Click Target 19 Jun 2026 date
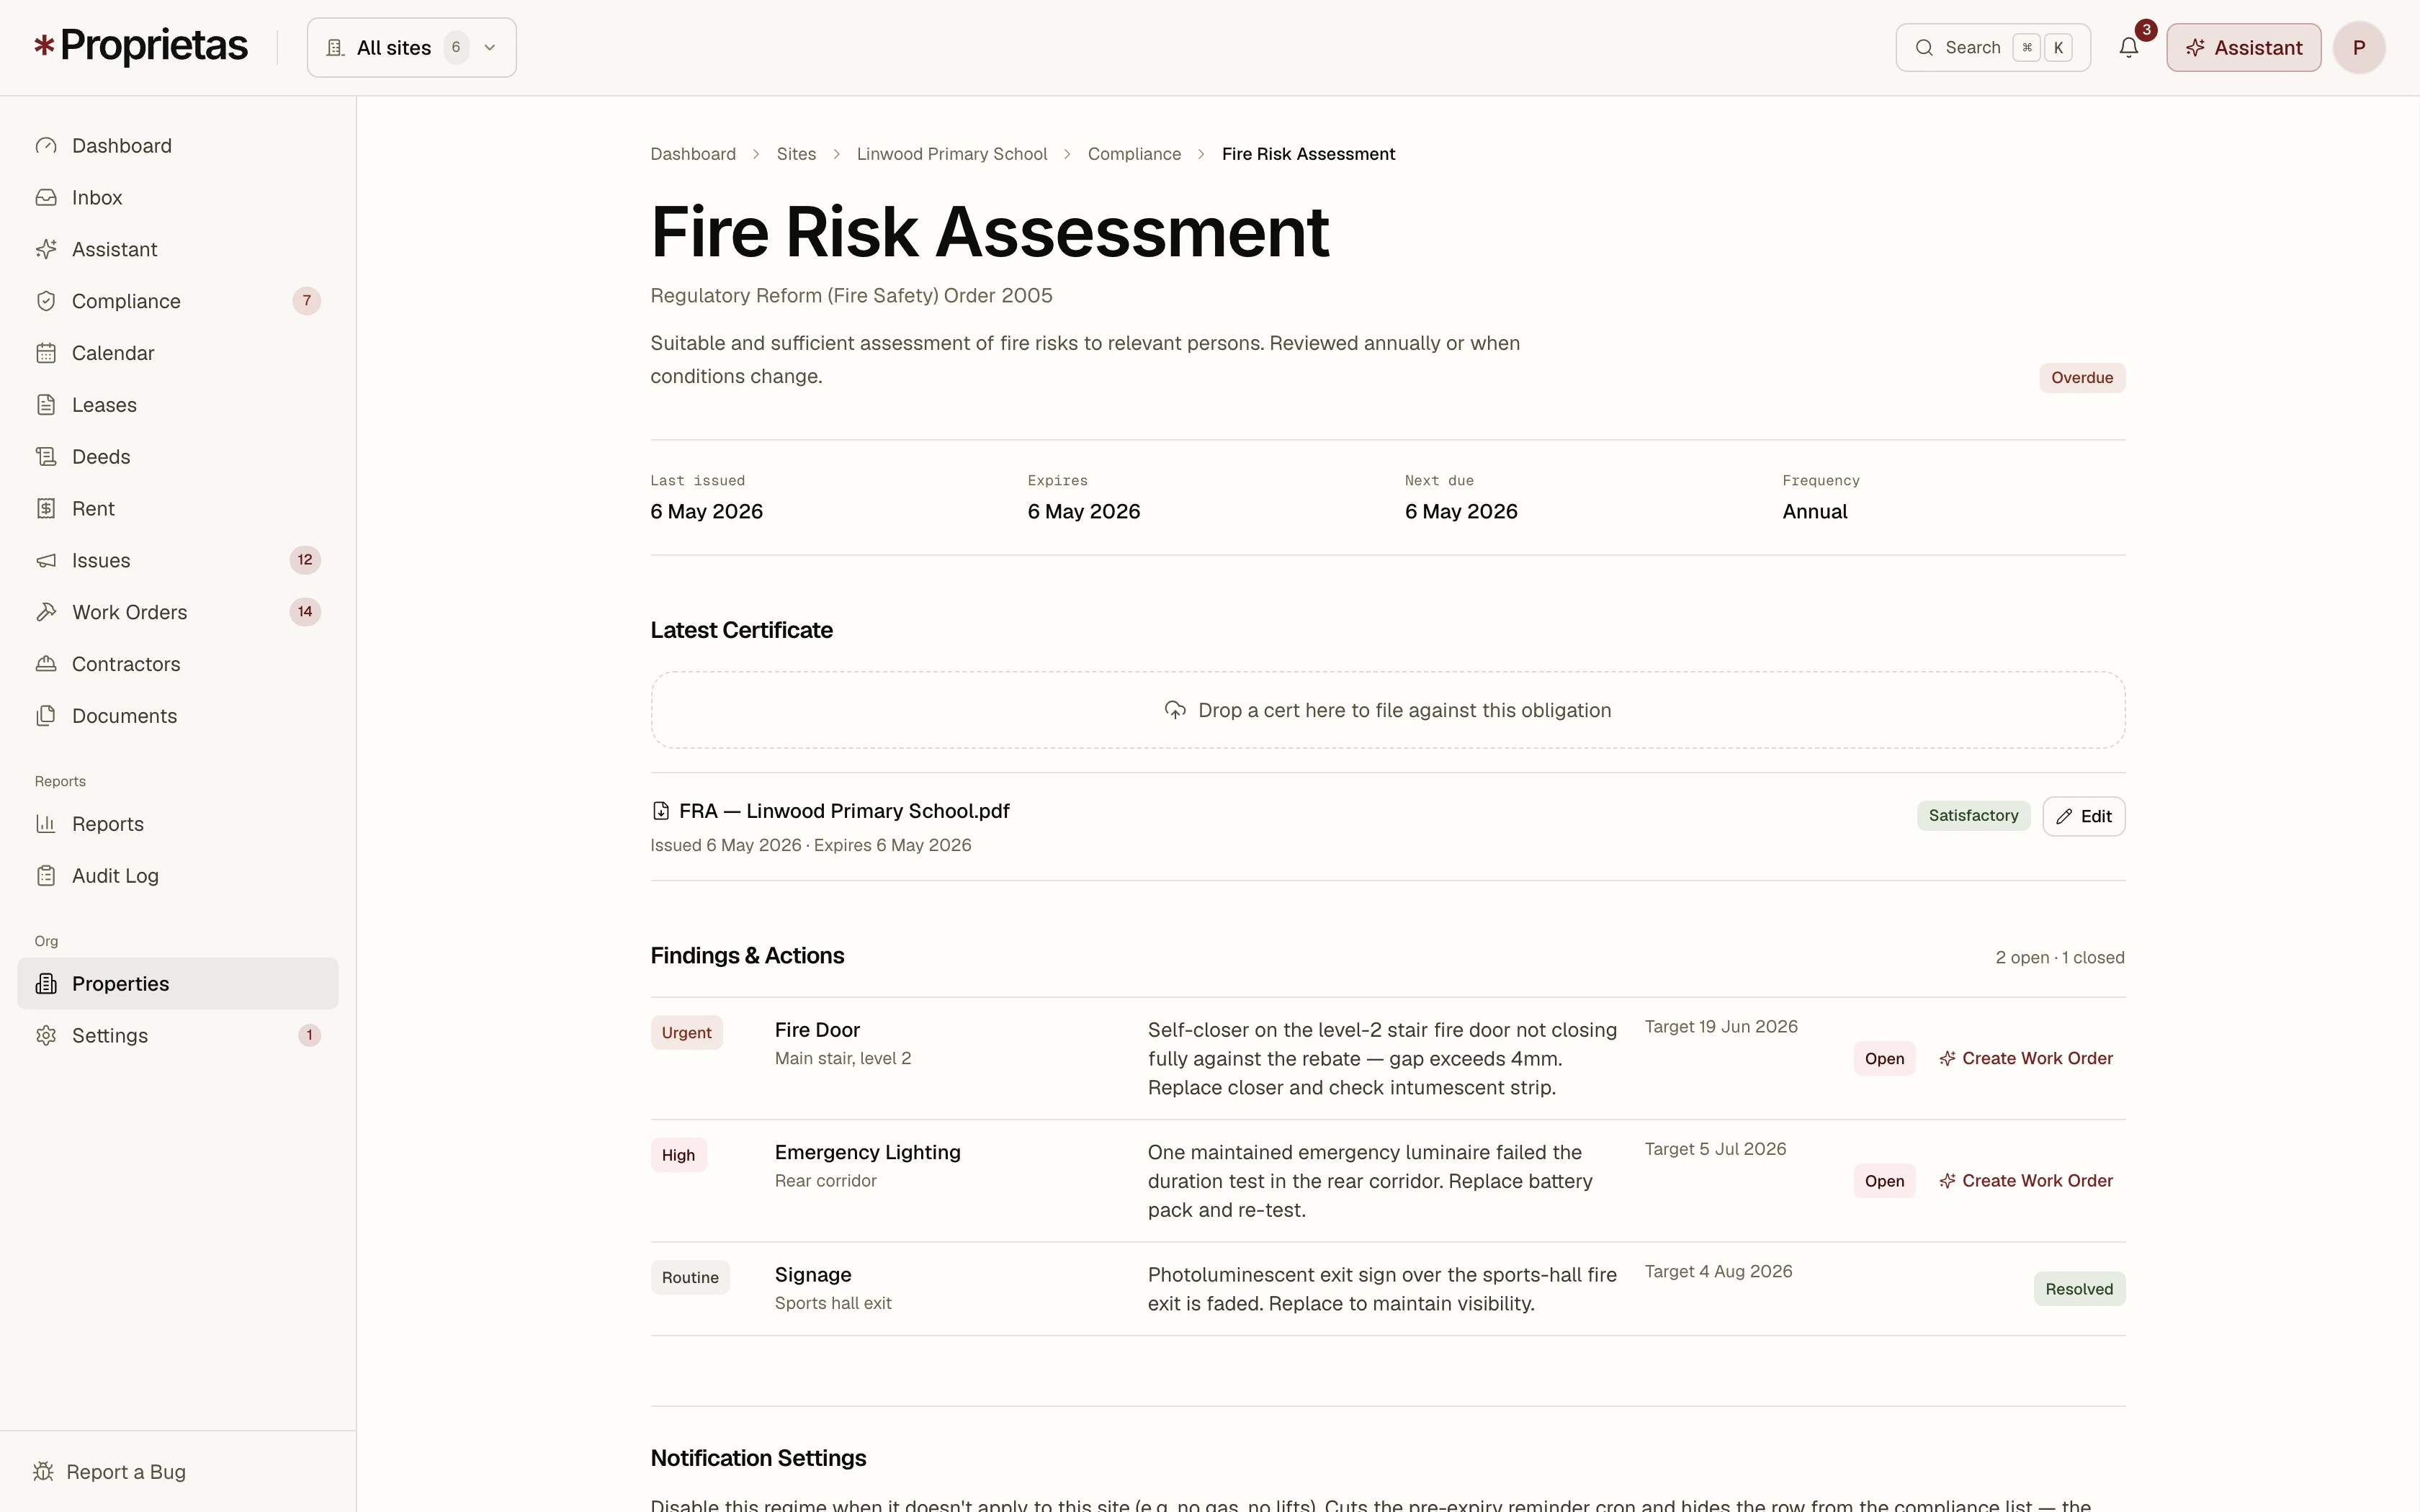This screenshot has width=2420, height=1512. click(x=1721, y=1027)
